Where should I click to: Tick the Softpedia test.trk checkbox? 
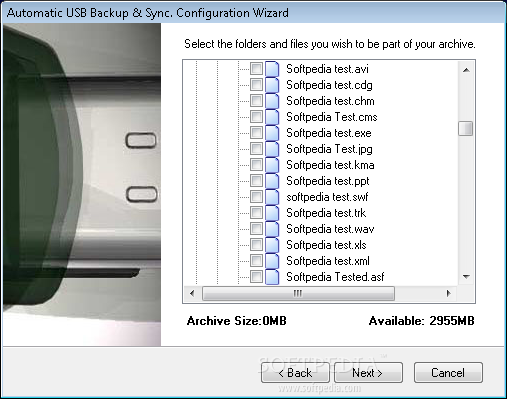coord(256,213)
